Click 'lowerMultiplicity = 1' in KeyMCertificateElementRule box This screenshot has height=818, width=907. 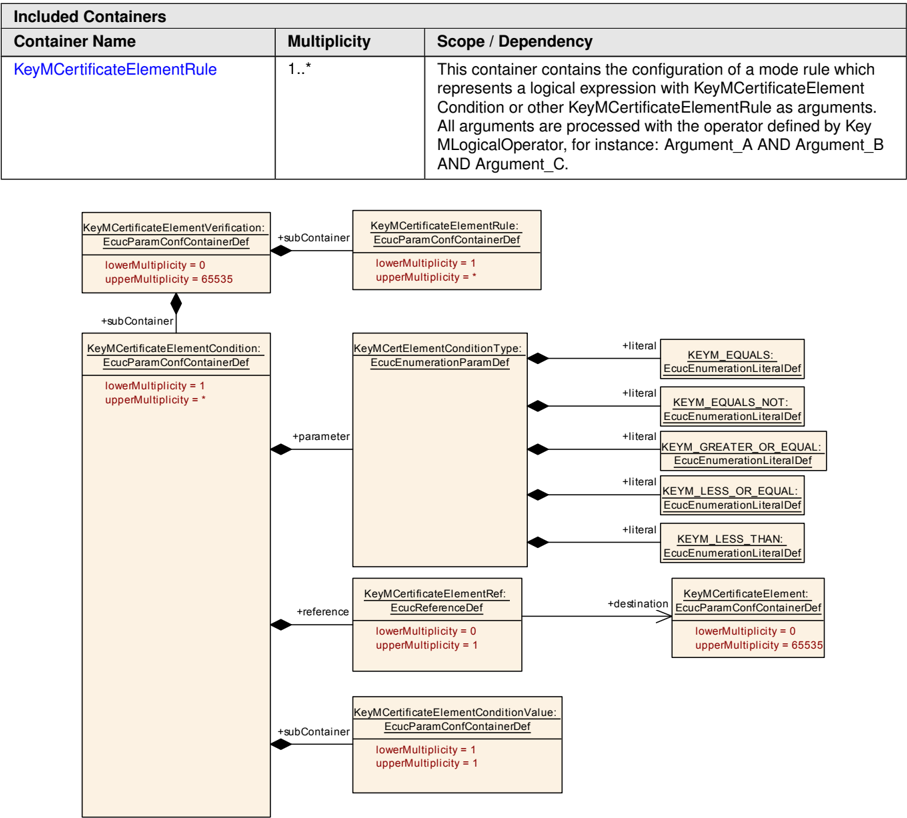426,263
